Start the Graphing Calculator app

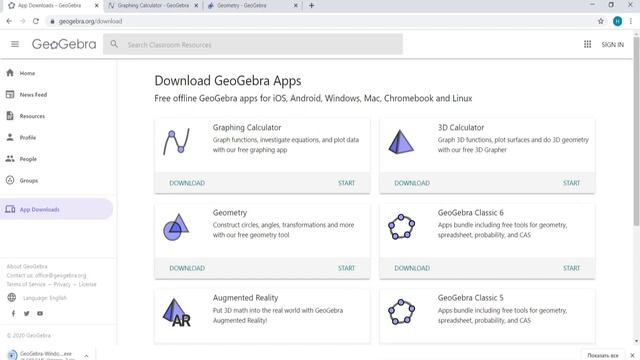pyautogui.click(x=347, y=183)
